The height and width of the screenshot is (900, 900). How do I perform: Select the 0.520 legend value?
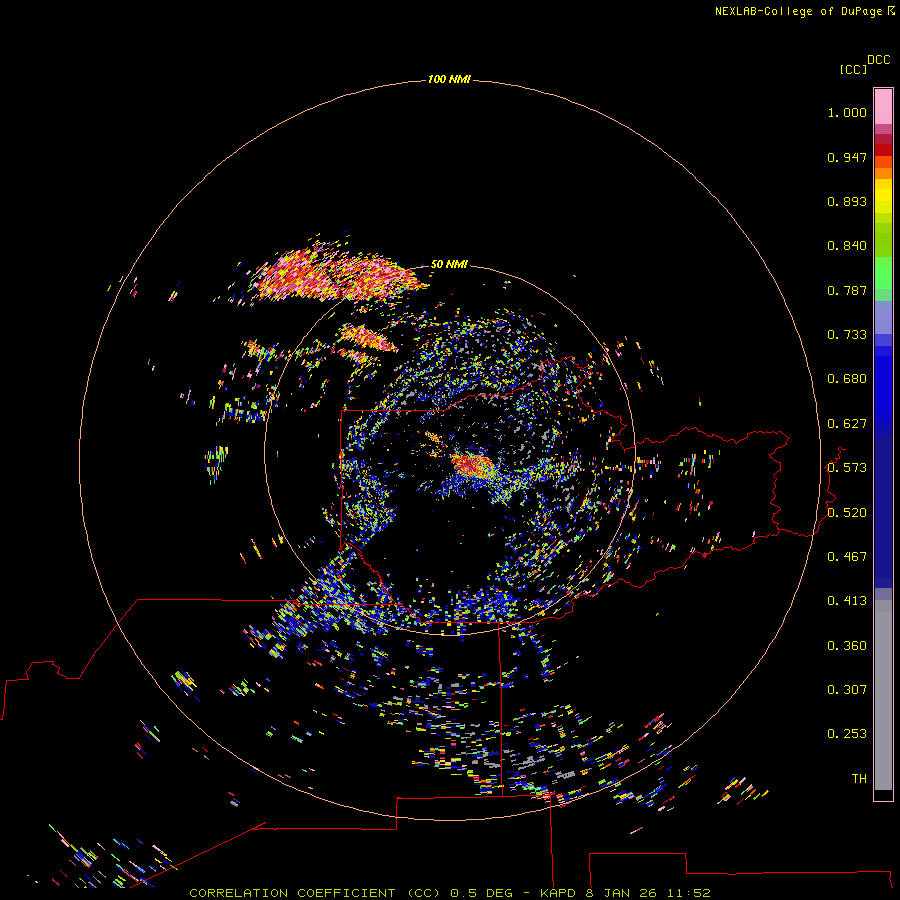point(847,513)
